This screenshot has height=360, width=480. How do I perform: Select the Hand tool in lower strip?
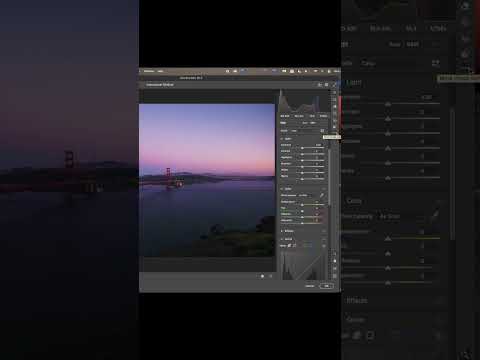click(335, 261)
